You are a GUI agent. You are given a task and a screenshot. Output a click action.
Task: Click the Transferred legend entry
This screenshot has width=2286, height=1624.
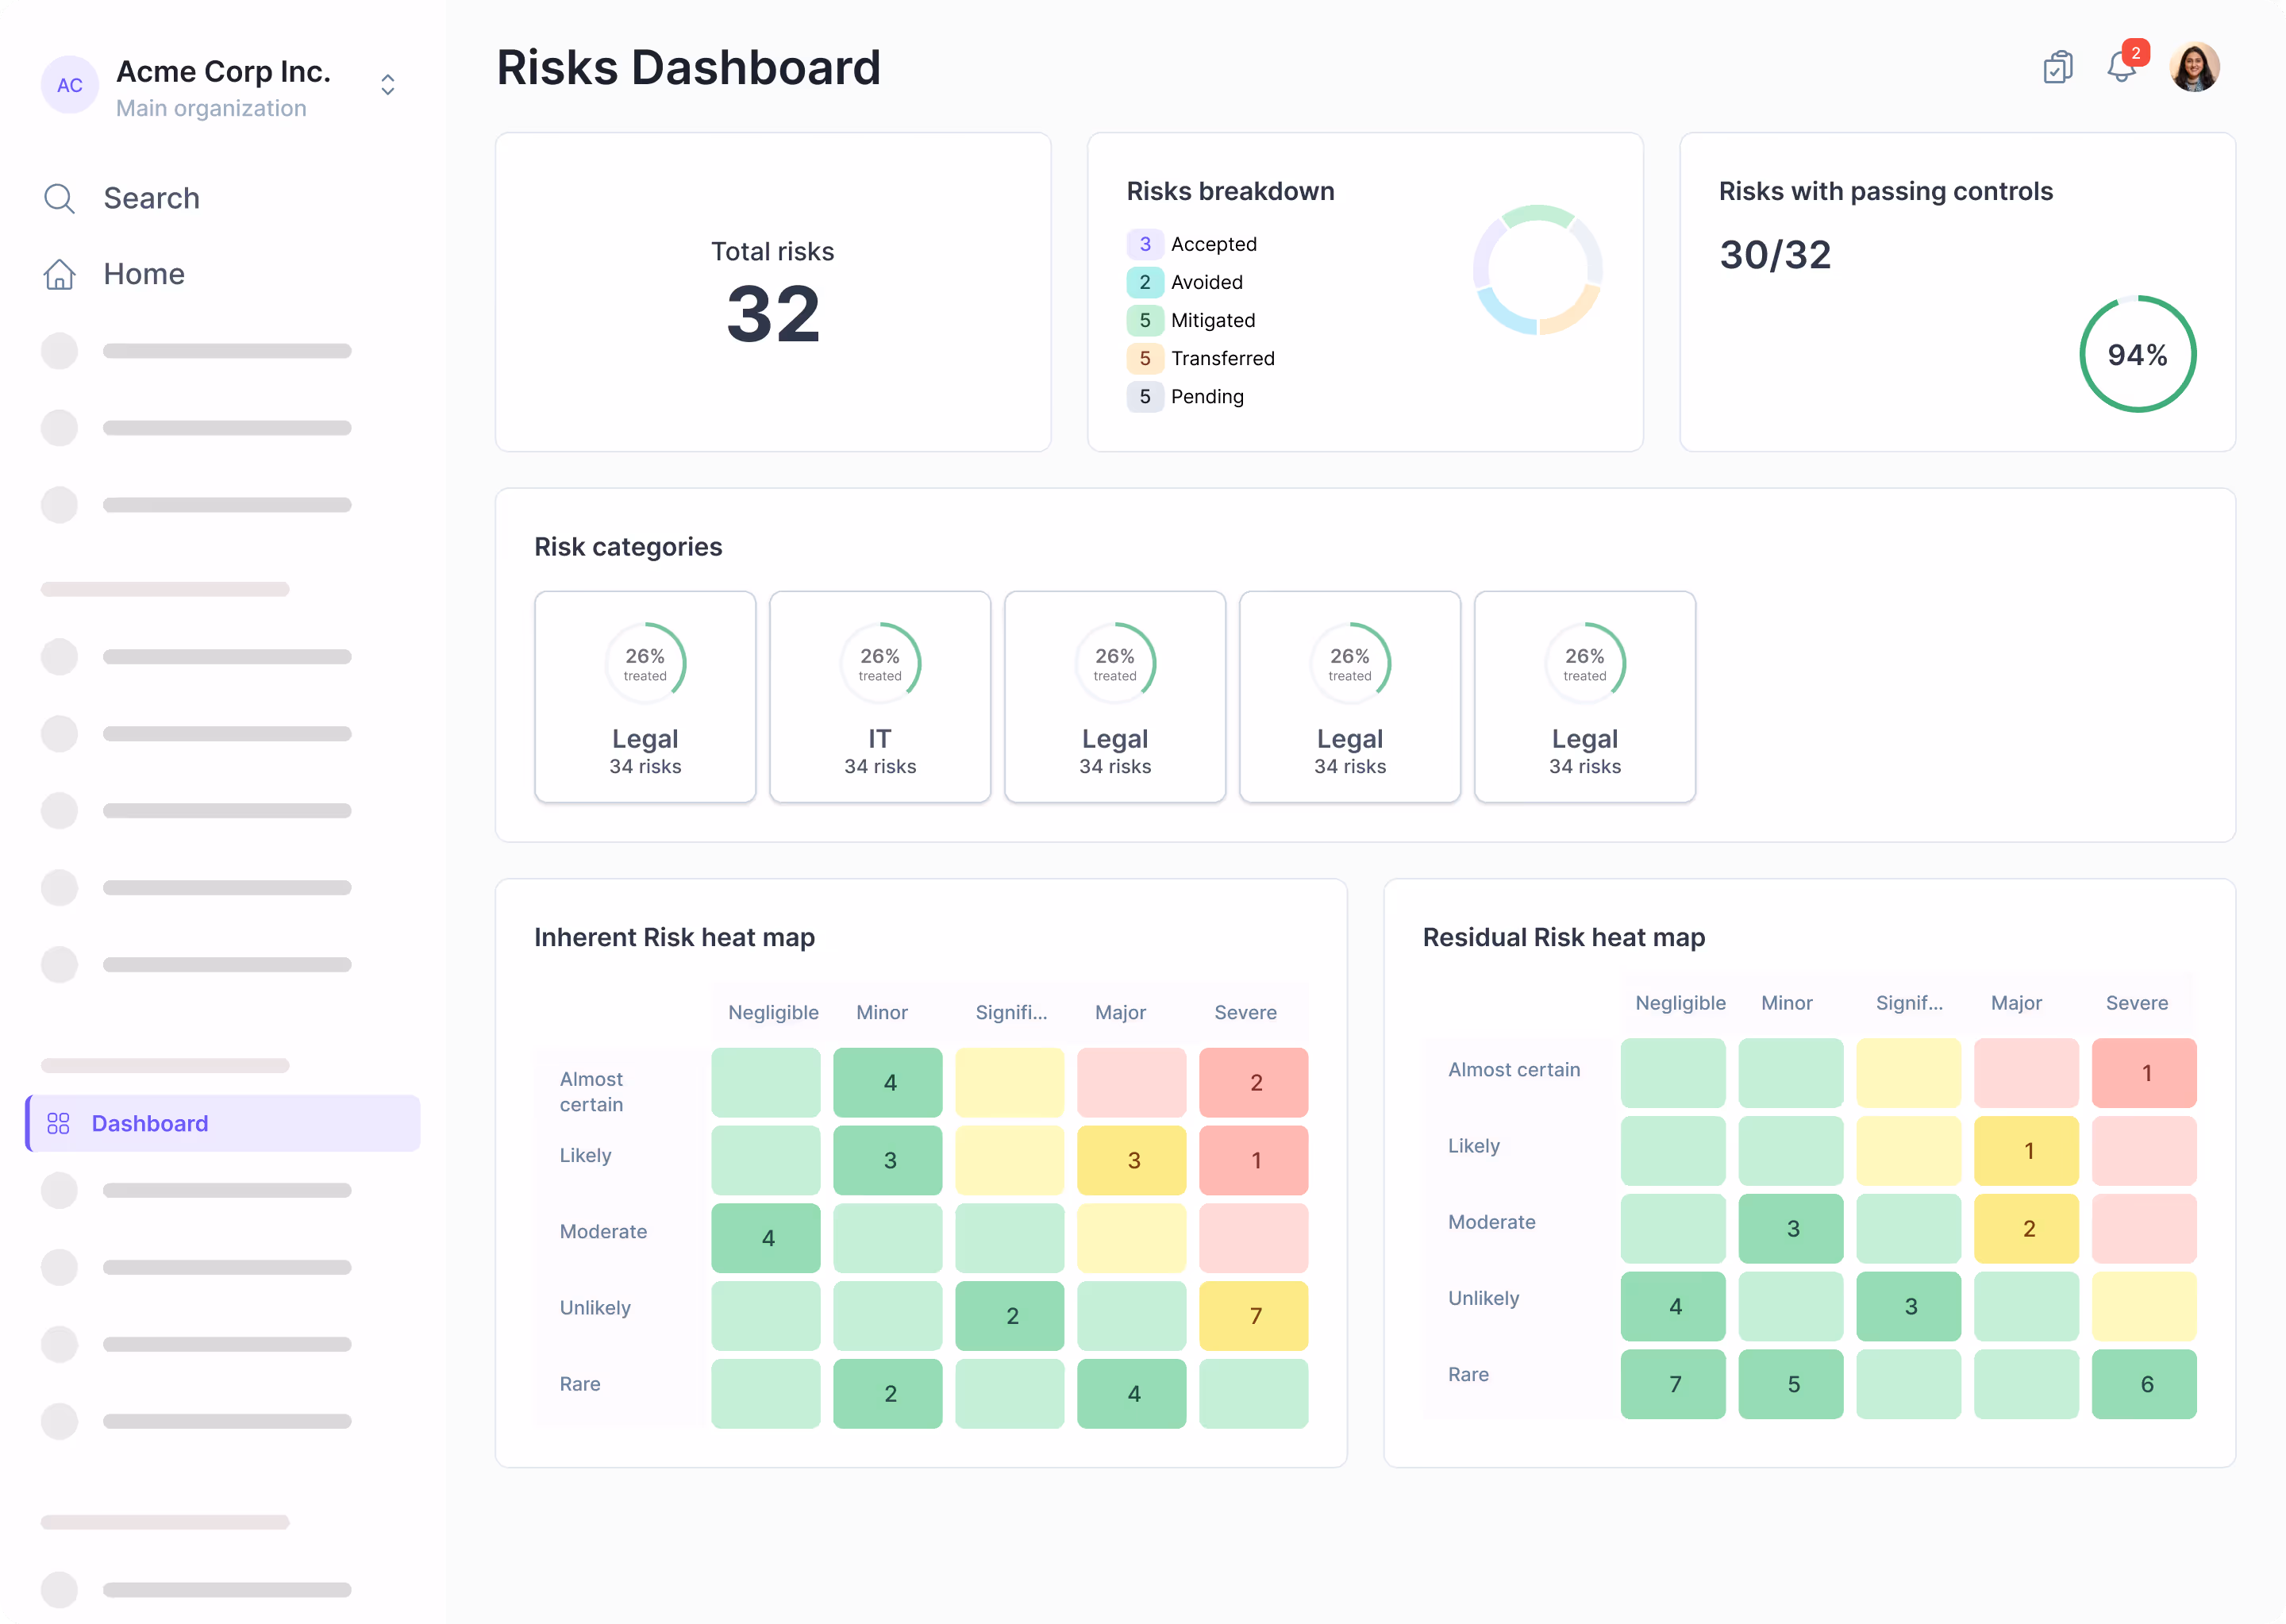1222,358
